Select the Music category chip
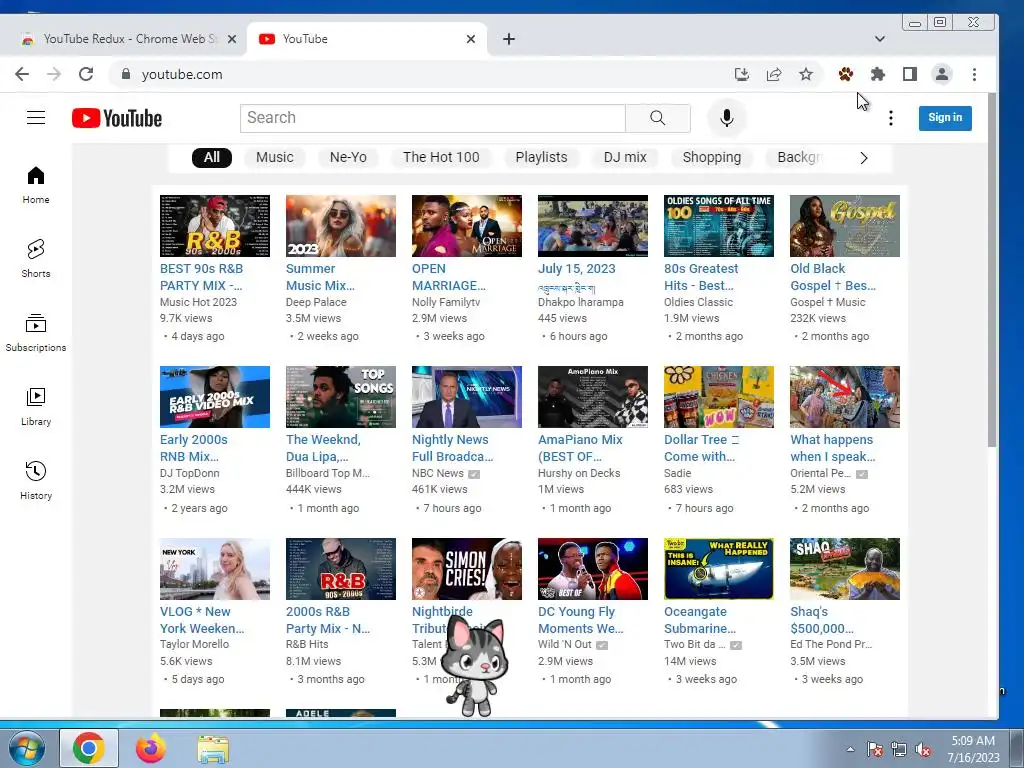 [275, 157]
